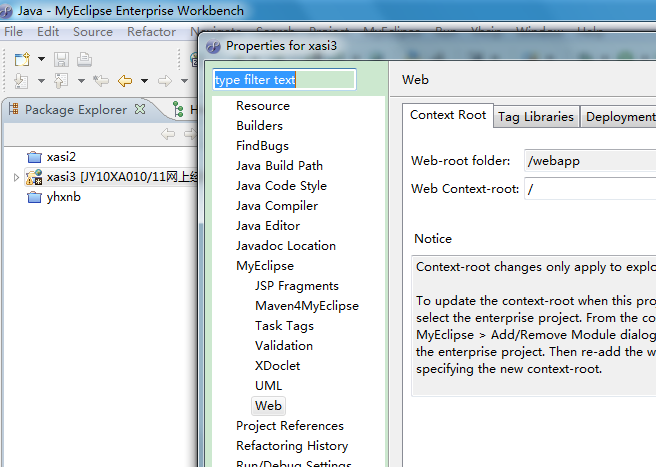Image resolution: width=656 pixels, height=467 pixels.
Task: Open the Source menu
Action: click(93, 32)
